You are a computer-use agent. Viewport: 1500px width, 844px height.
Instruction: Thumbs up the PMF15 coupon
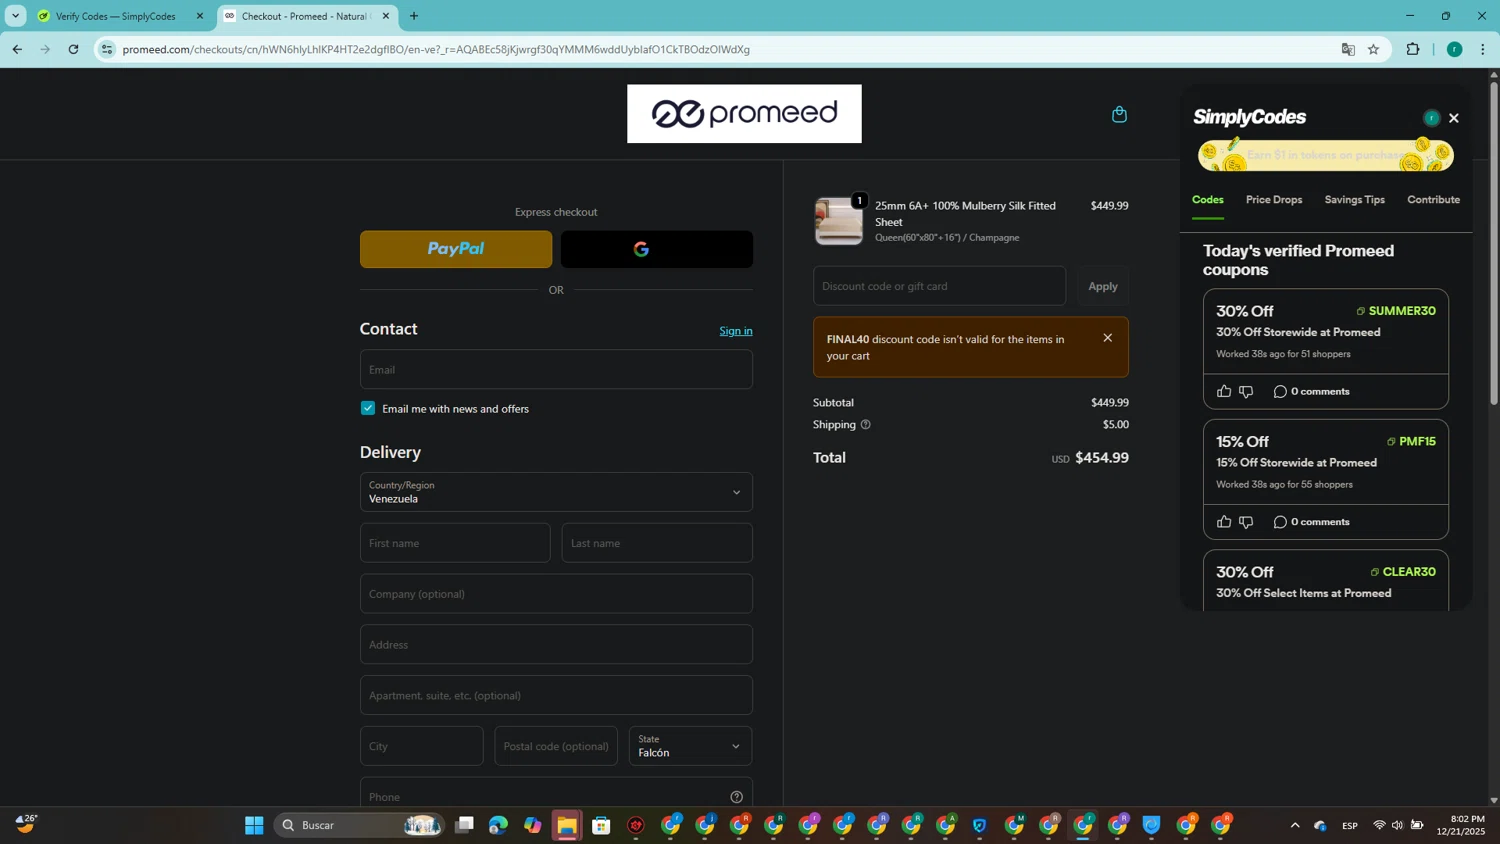coord(1224,522)
